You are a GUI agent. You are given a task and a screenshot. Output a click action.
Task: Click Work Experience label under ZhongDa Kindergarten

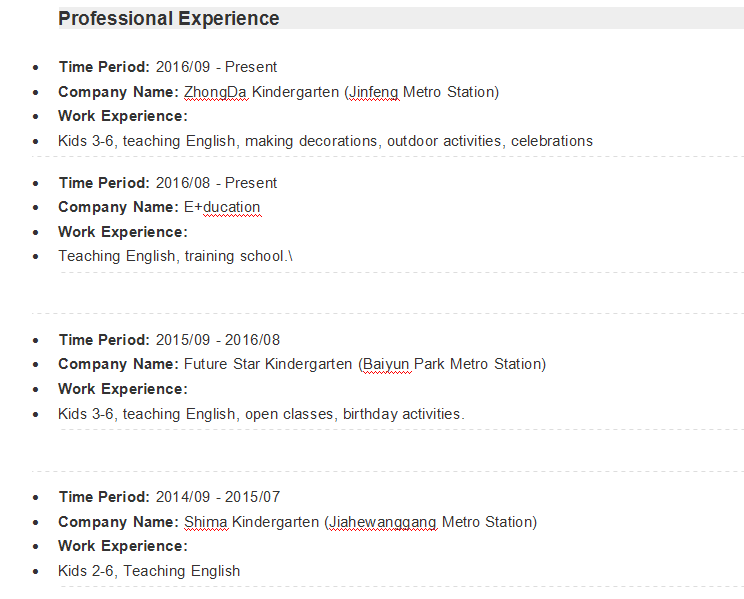[x=123, y=116]
